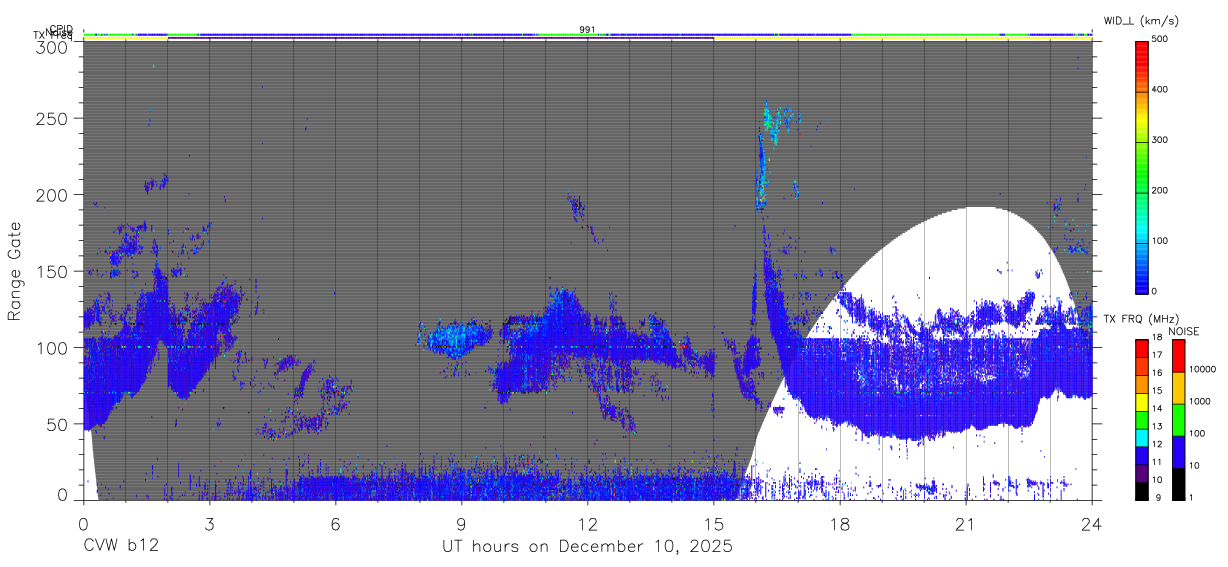Select the 50 range gate tick label
Viewport: 1228px width, 567px height.
click(x=57, y=424)
